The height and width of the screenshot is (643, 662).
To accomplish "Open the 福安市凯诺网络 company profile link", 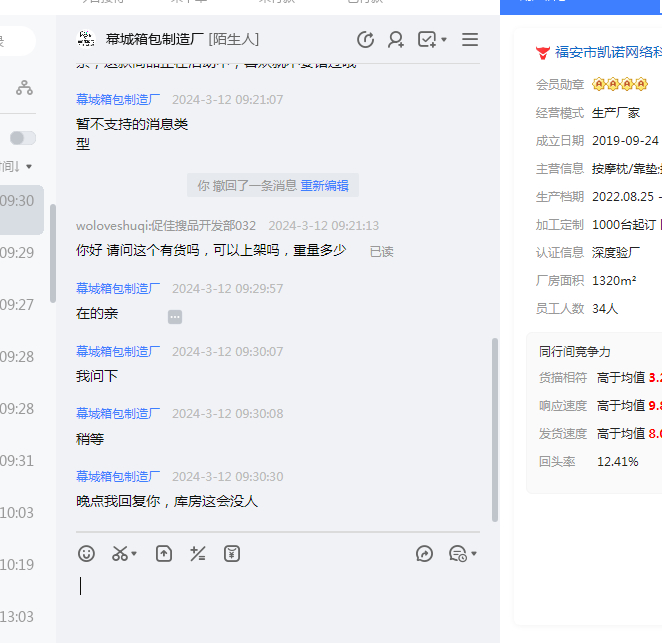I will pos(607,51).
